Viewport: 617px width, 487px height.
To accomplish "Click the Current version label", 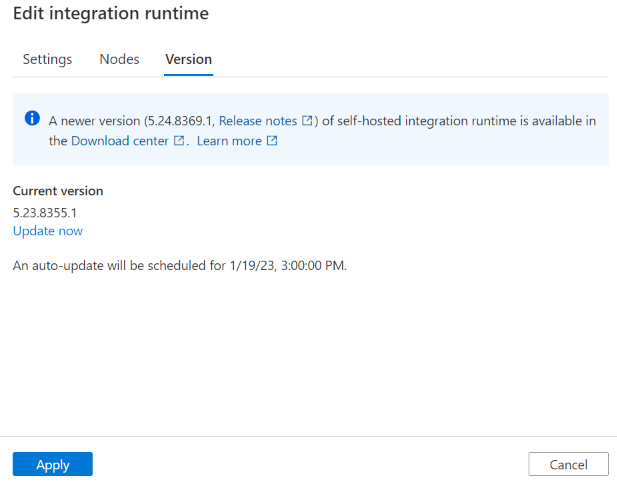I will click(x=58, y=191).
